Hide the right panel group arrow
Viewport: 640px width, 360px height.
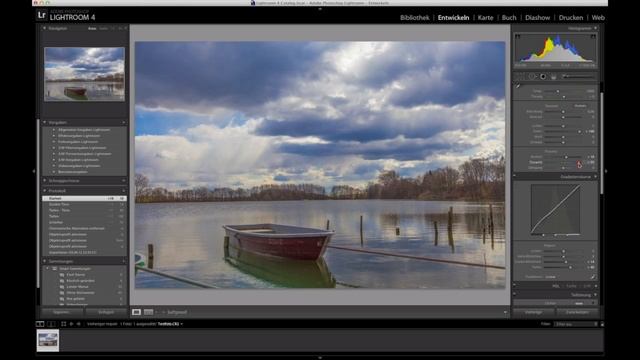[x=606, y=171]
